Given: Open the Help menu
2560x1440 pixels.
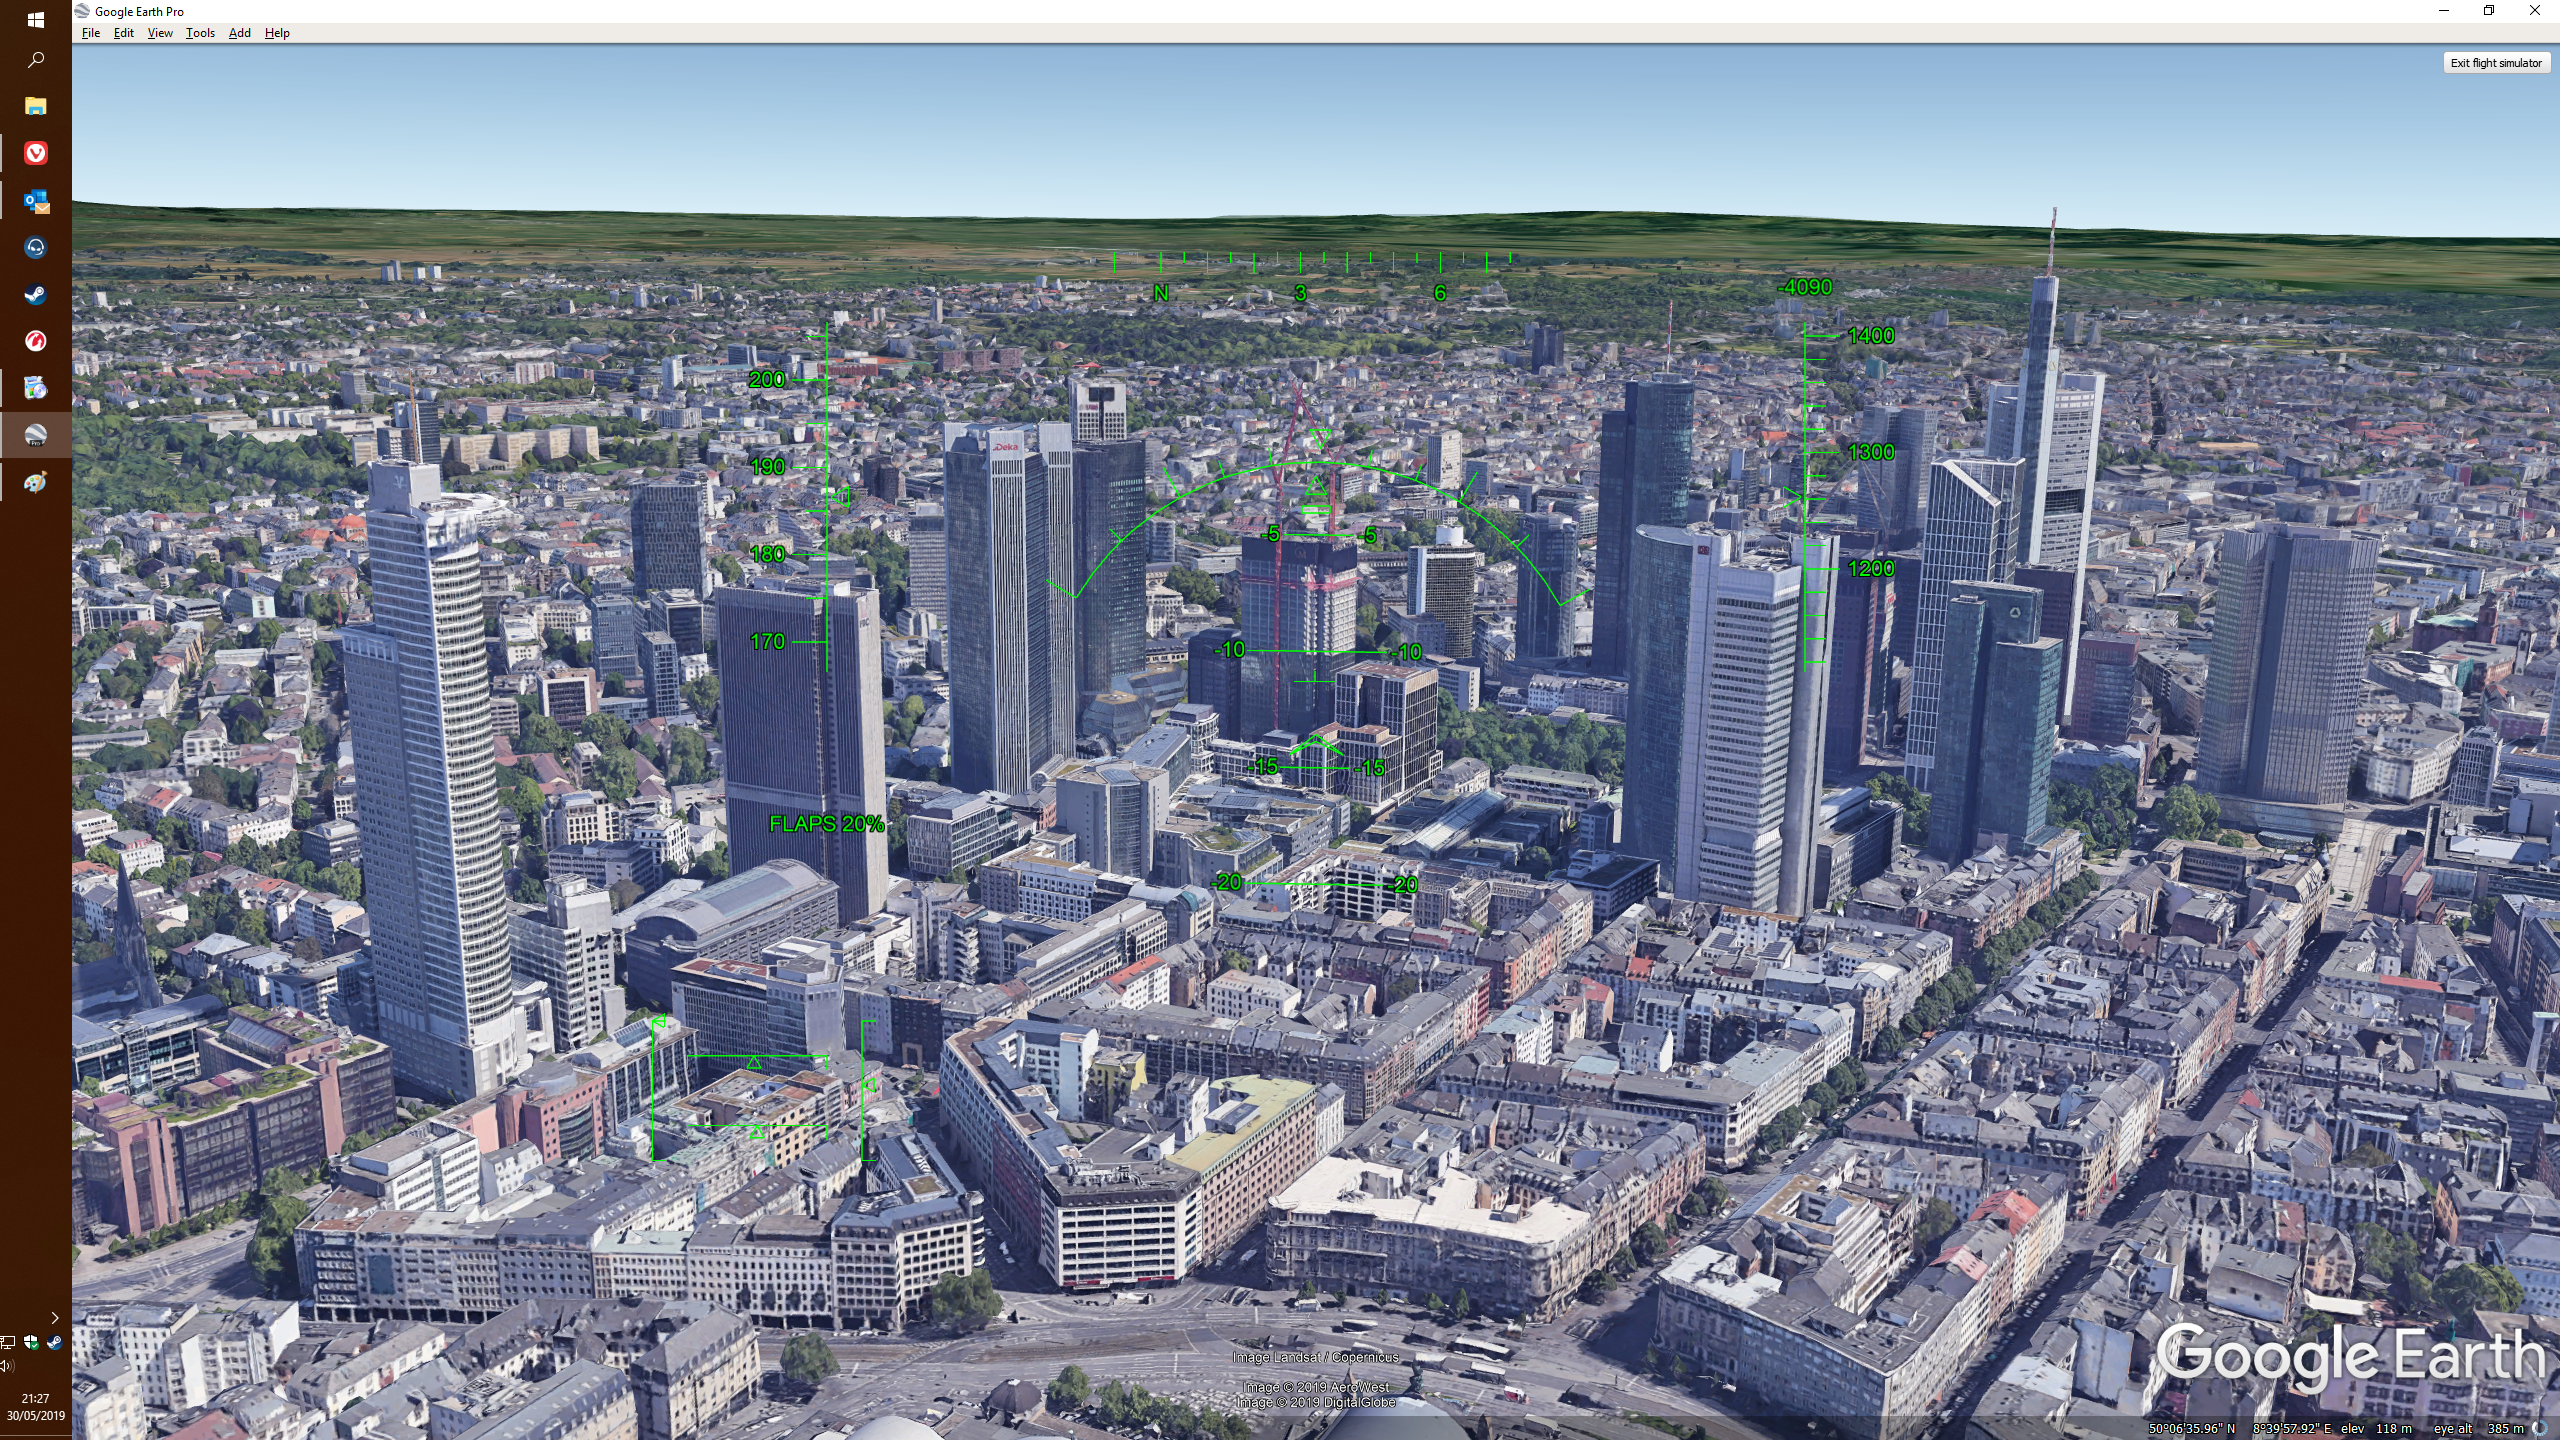Looking at the screenshot, I should pyautogui.click(x=277, y=33).
